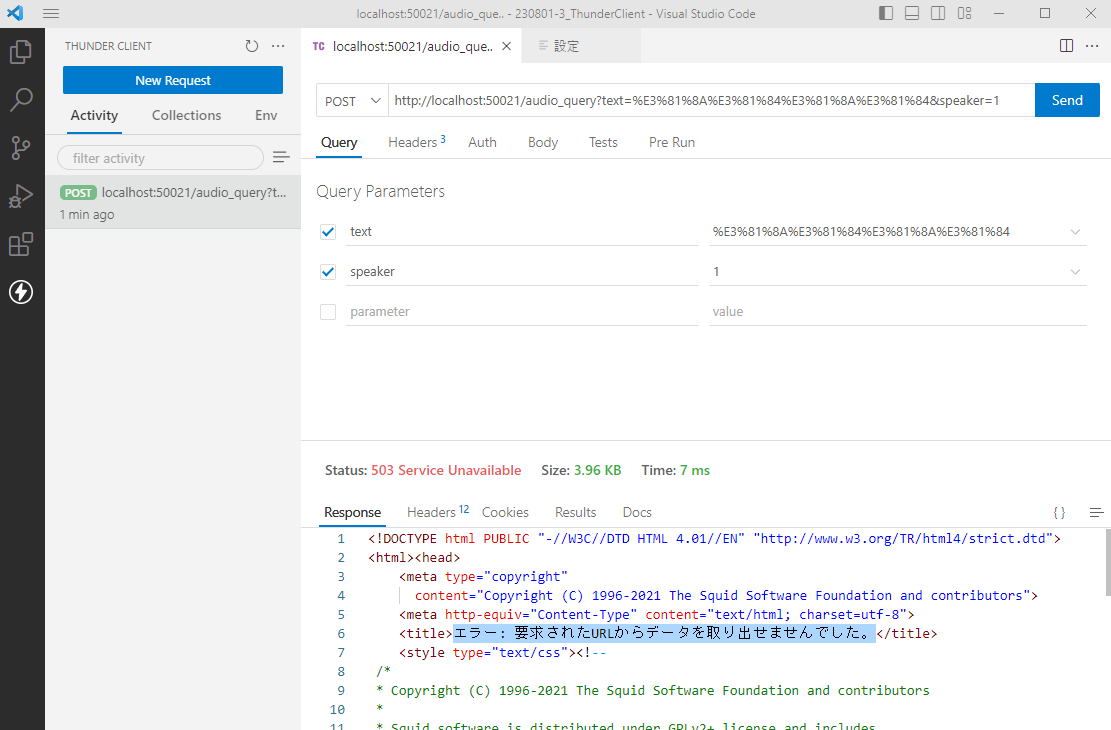Open Run and Debug view
1111x730 pixels.
(x=21, y=196)
